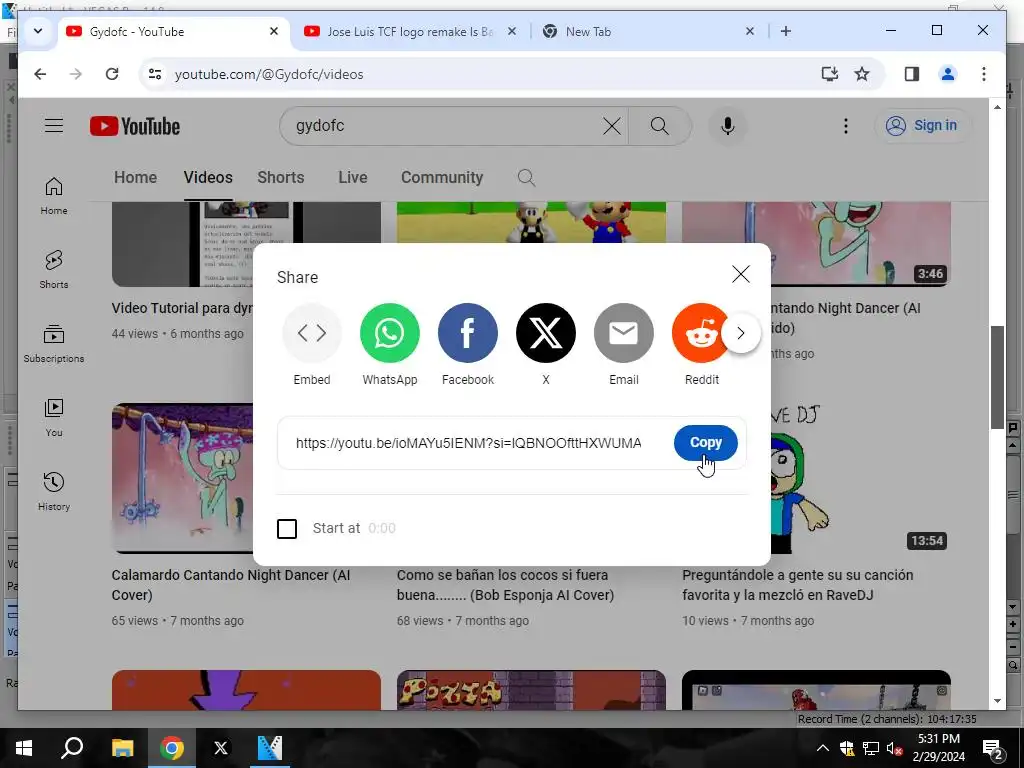Open VEGAS Pro from taskbar
The height and width of the screenshot is (768, 1024).
[269, 748]
